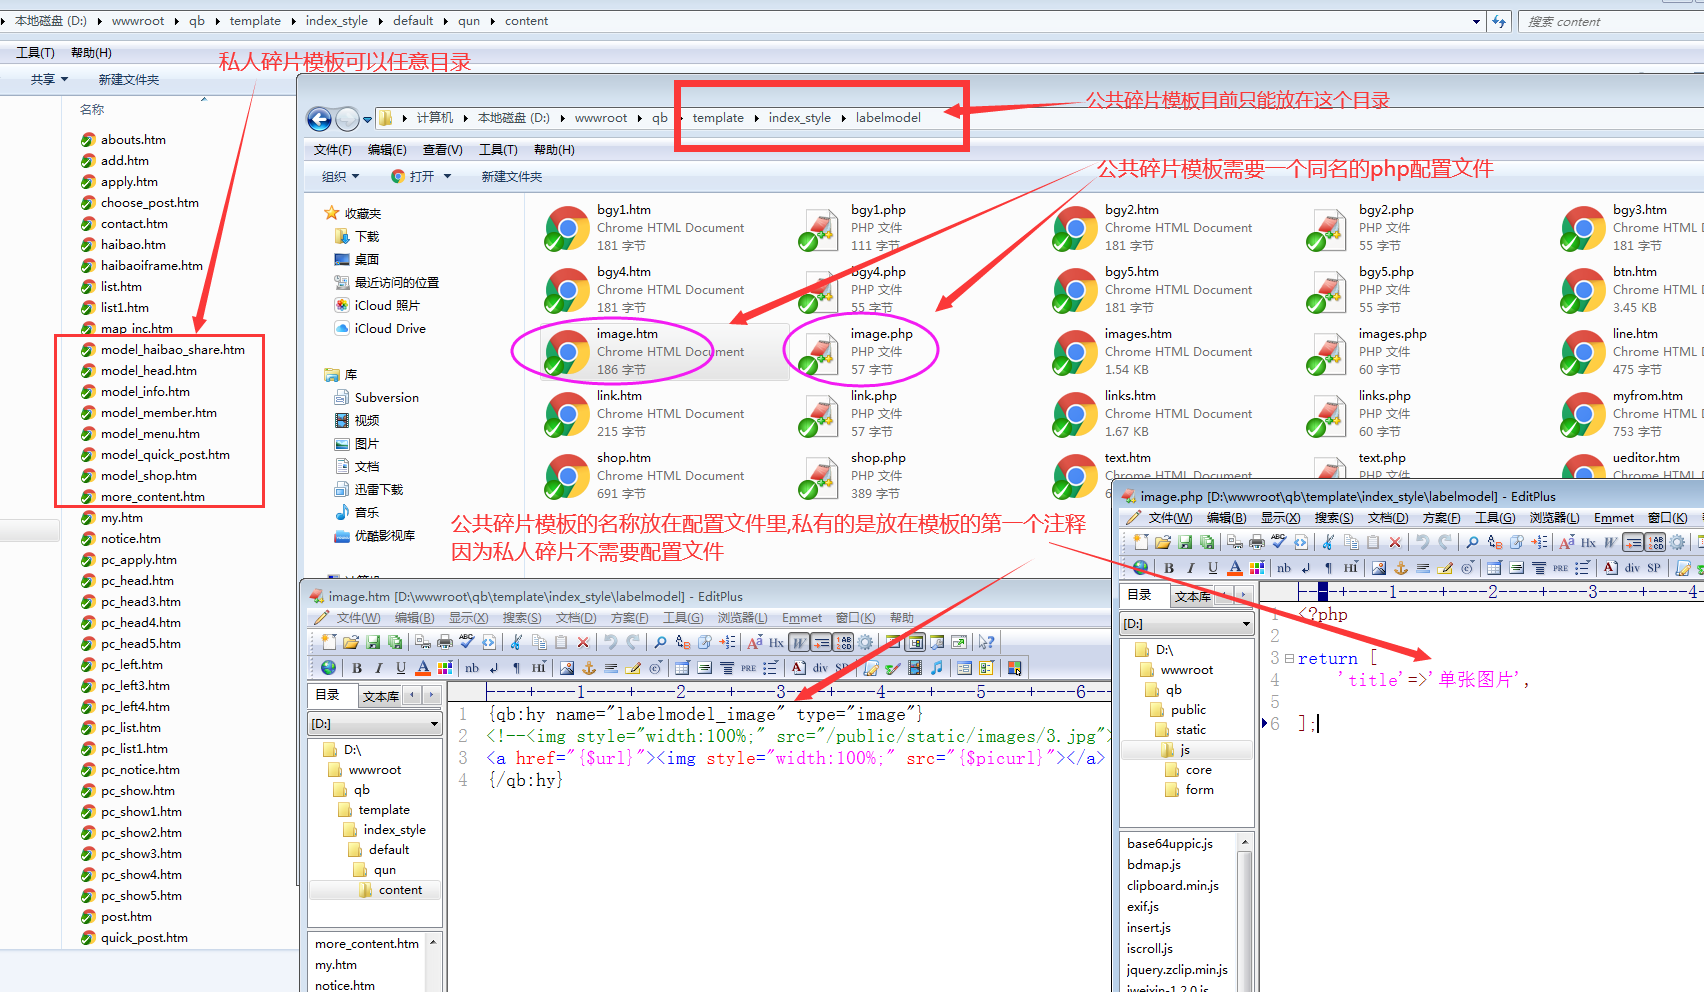Select clipboard.min.js in image.php file list

[x=1173, y=886]
